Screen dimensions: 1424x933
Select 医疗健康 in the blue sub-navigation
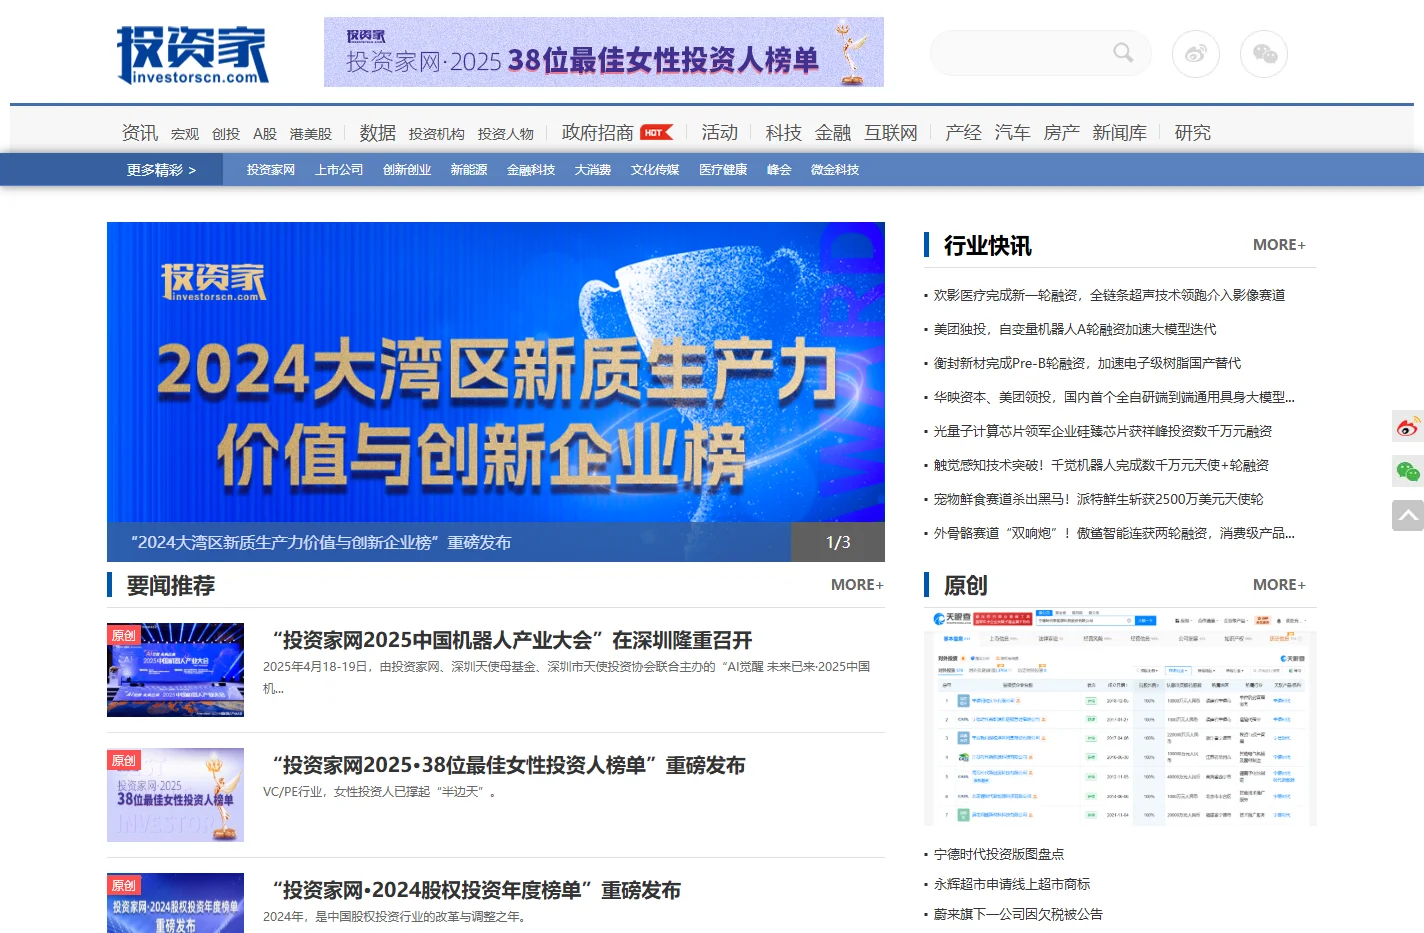723,170
